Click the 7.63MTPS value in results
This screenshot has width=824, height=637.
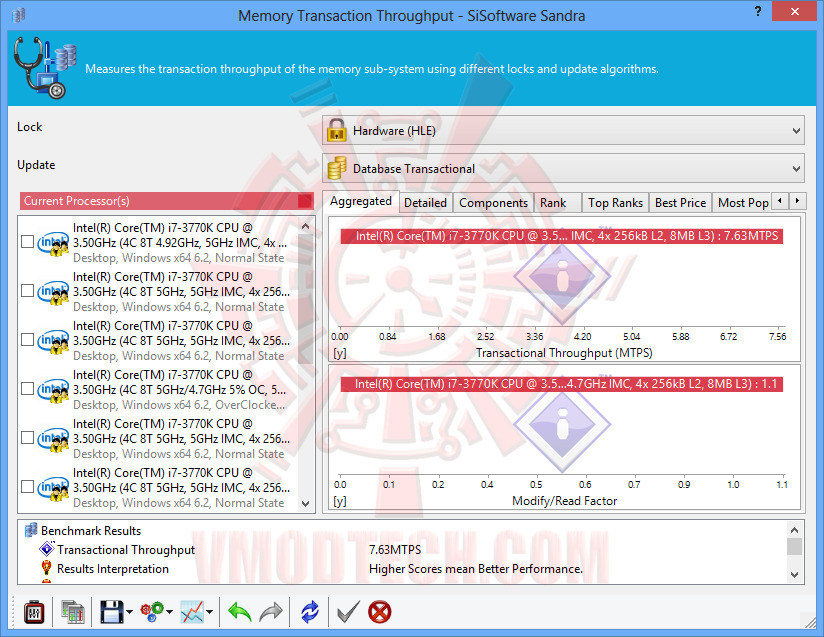395,550
